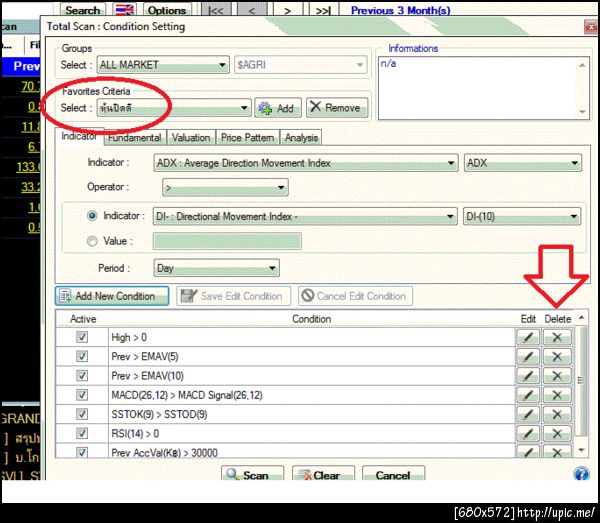Delete the SSTOK(9) > SSTOD(9) condition

pos(557,414)
